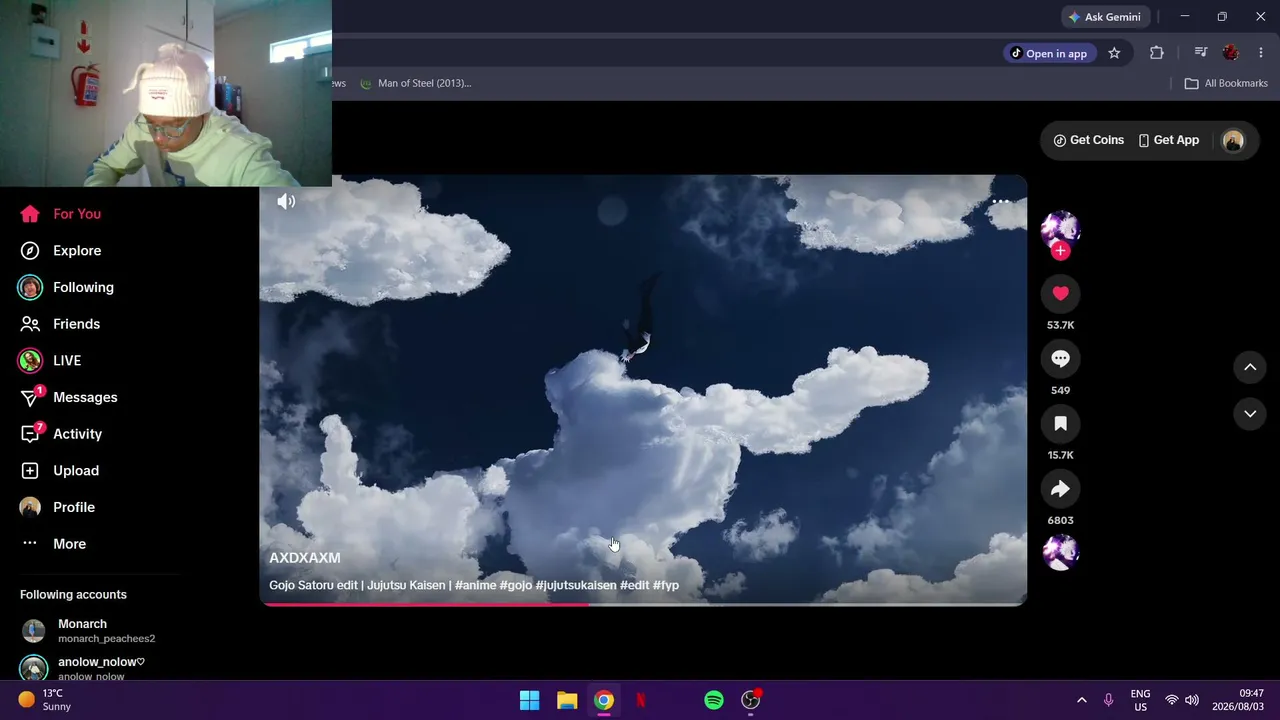
Task: Open the Upload page
Action: tap(60, 471)
